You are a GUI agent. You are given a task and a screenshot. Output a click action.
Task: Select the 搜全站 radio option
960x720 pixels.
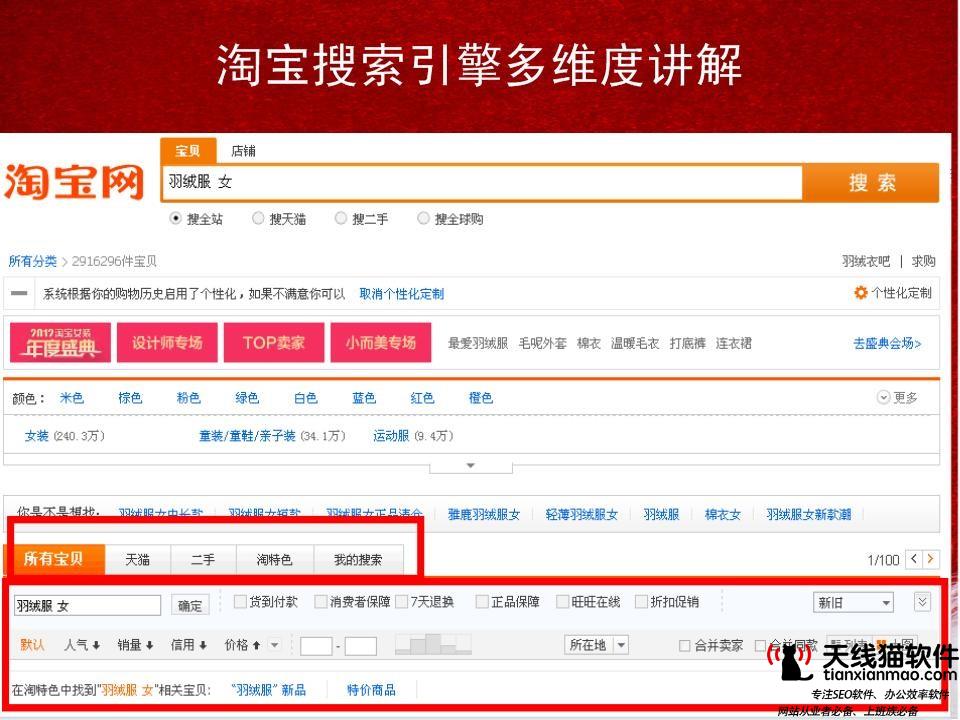pyautogui.click(x=175, y=218)
